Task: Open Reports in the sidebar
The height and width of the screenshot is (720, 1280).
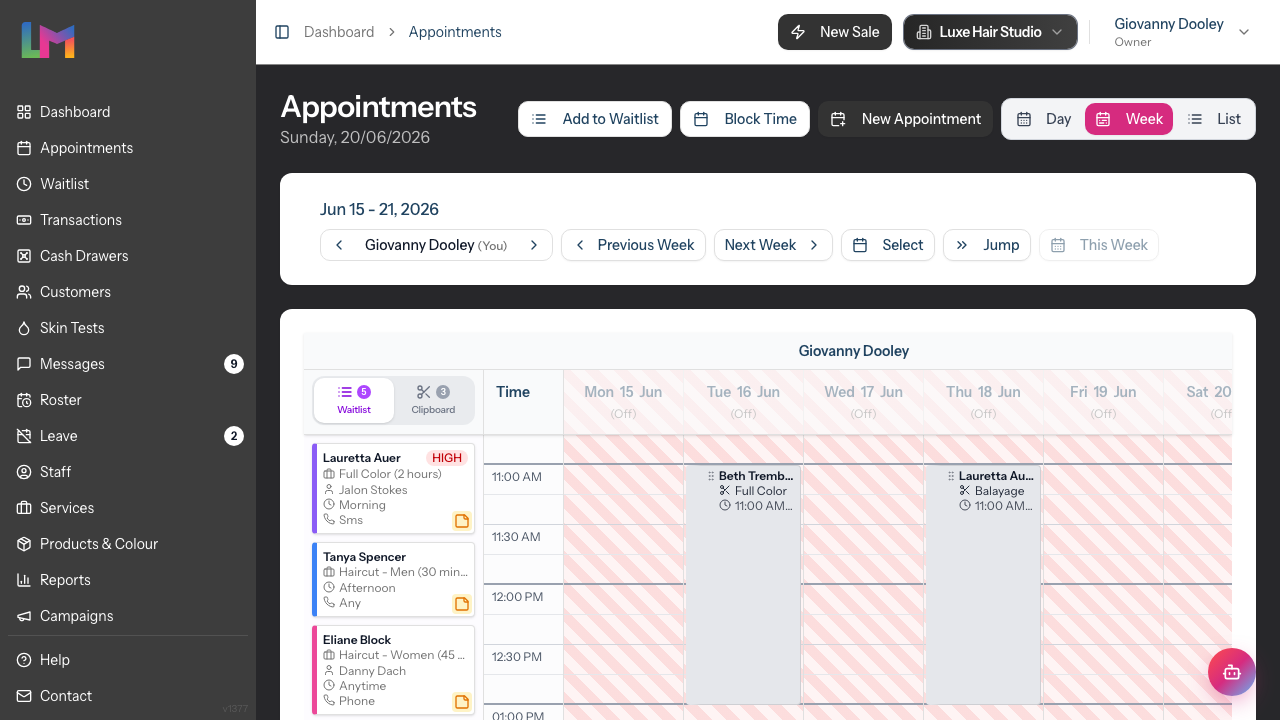Action: pyautogui.click(x=128, y=580)
